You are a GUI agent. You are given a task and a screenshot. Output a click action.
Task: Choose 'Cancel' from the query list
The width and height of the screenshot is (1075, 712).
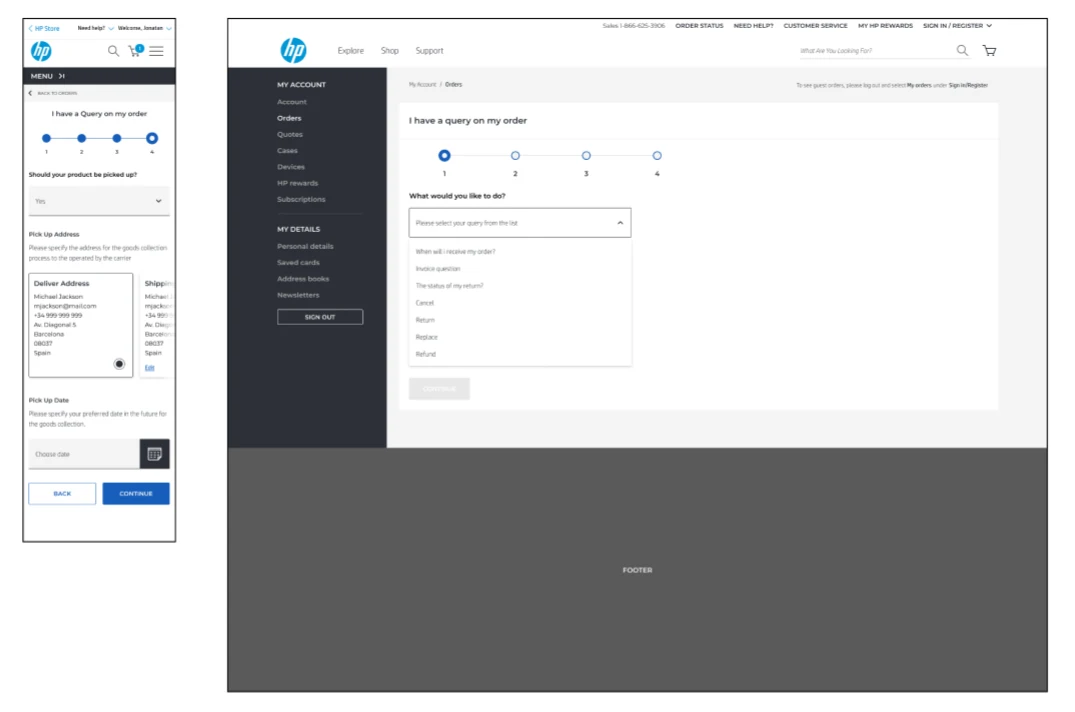(x=424, y=304)
